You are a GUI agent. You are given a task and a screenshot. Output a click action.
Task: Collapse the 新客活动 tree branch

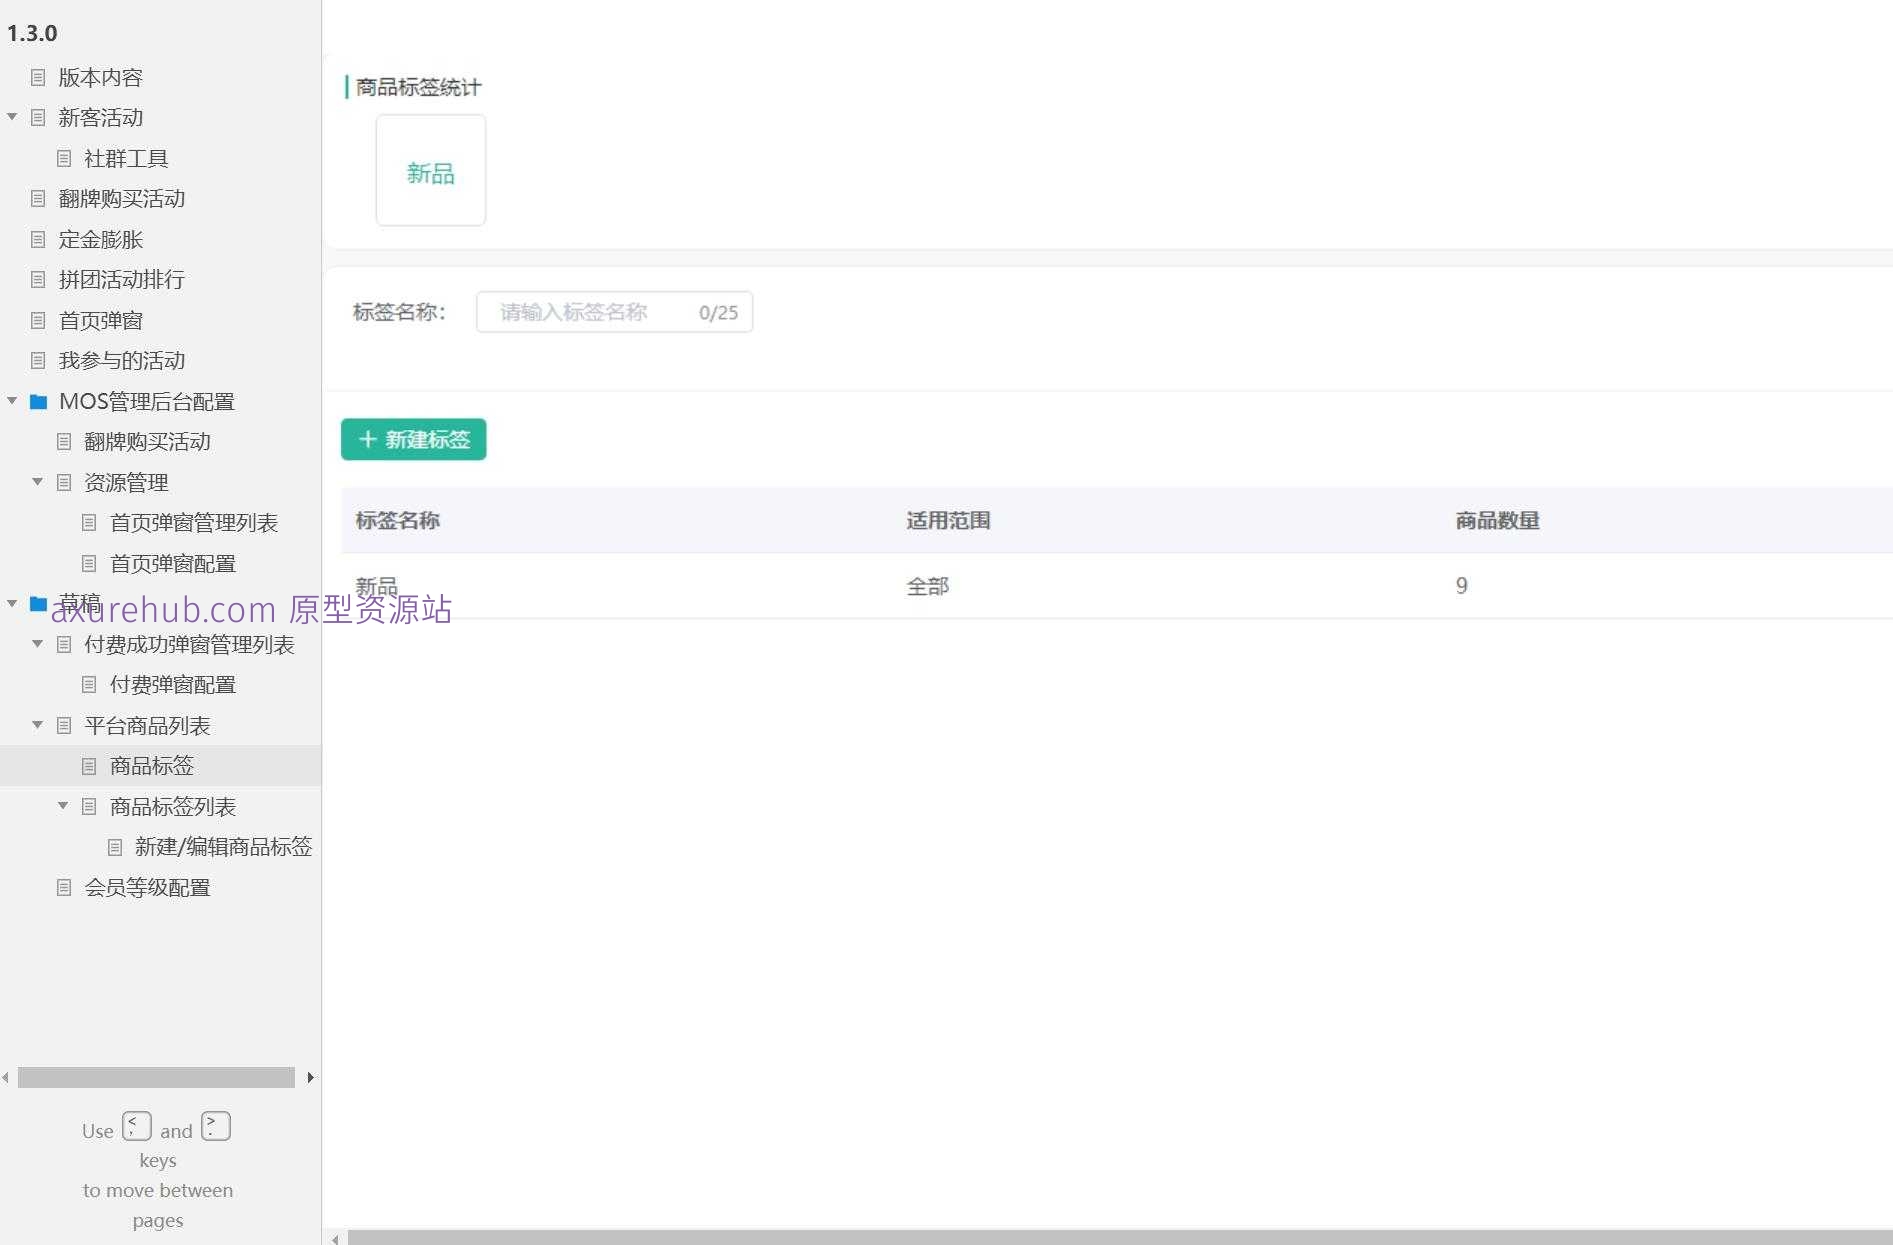pyautogui.click(x=12, y=117)
